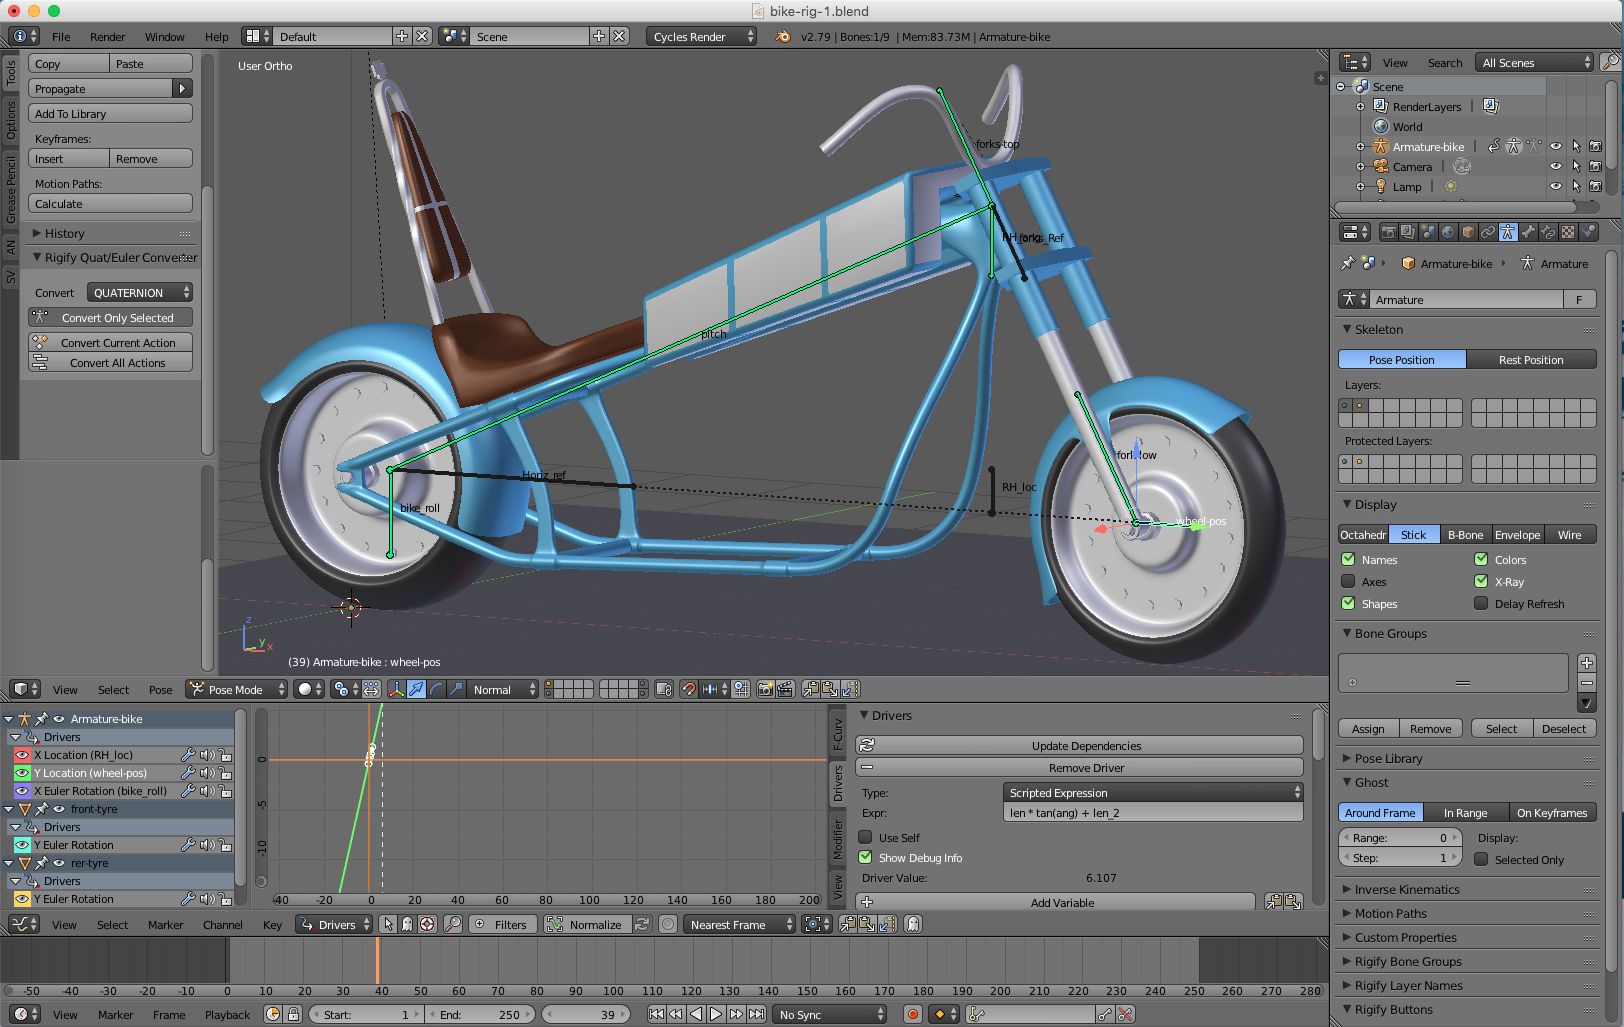
Task: Click the Convert All Actions button
Action: 117,363
